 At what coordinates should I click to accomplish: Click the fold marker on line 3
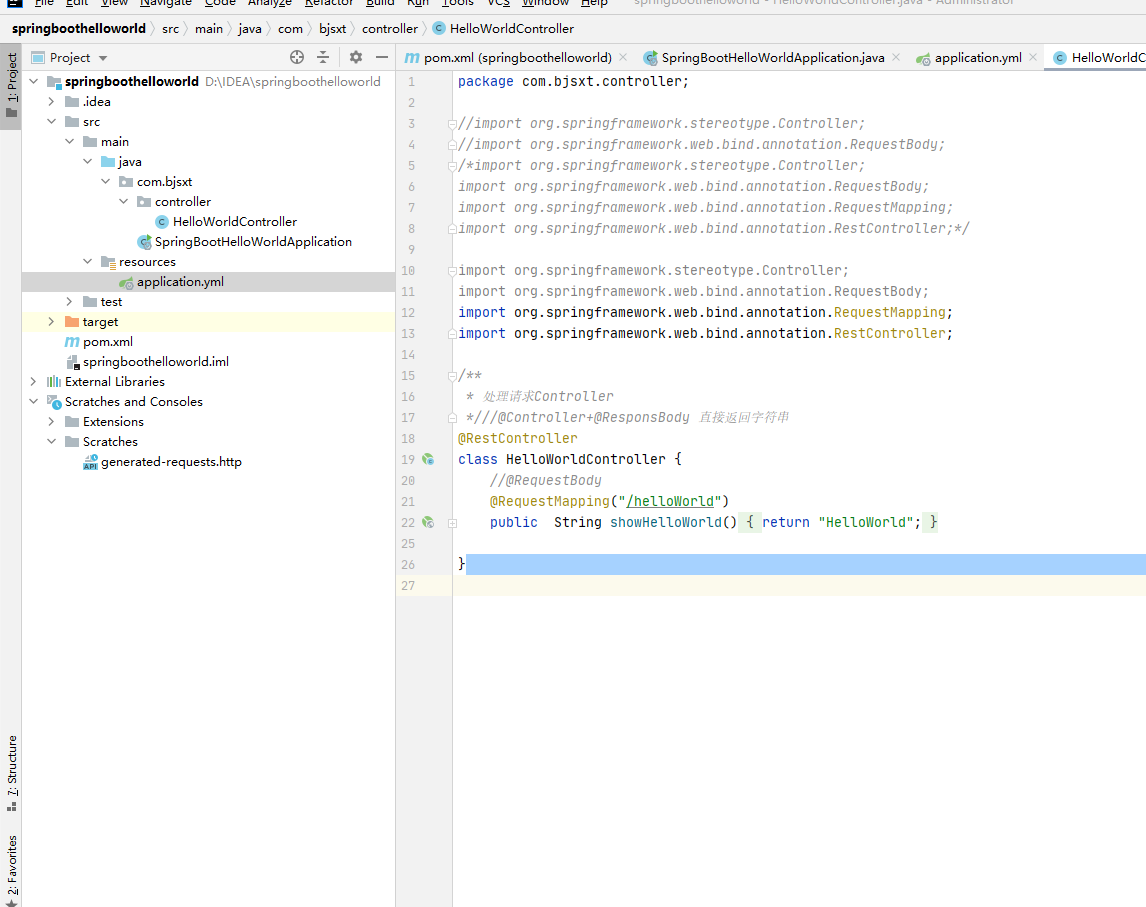pos(452,124)
